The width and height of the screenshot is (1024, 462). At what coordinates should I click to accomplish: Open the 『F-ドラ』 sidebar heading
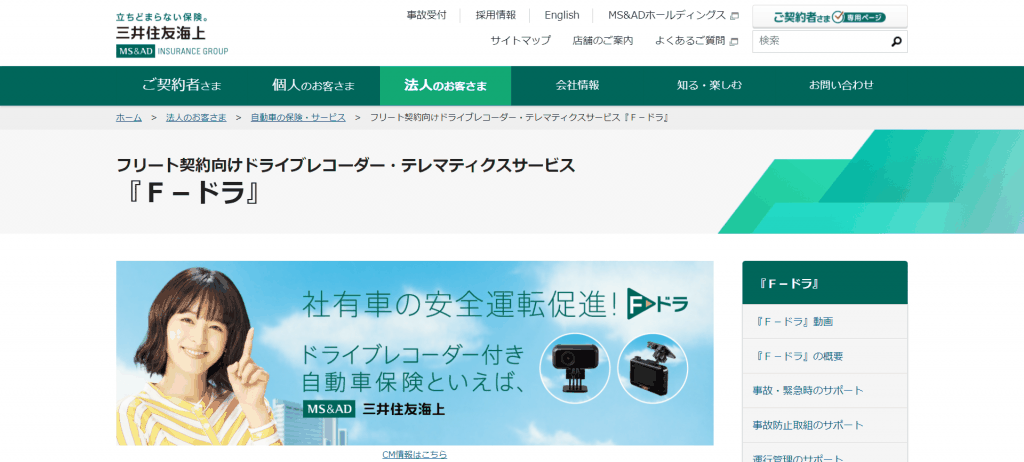coord(825,283)
